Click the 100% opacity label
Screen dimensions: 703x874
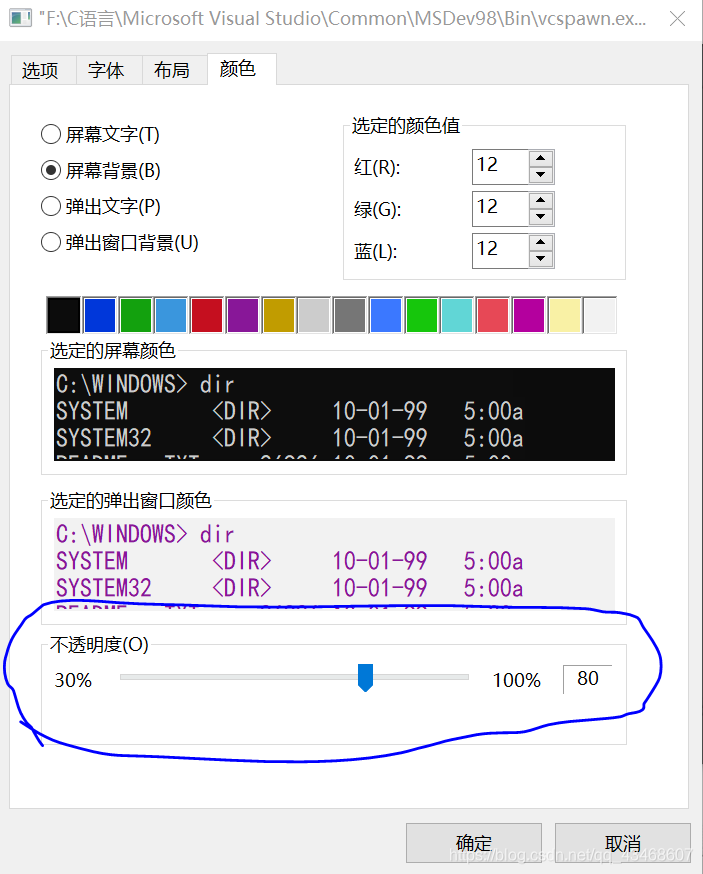coord(516,680)
